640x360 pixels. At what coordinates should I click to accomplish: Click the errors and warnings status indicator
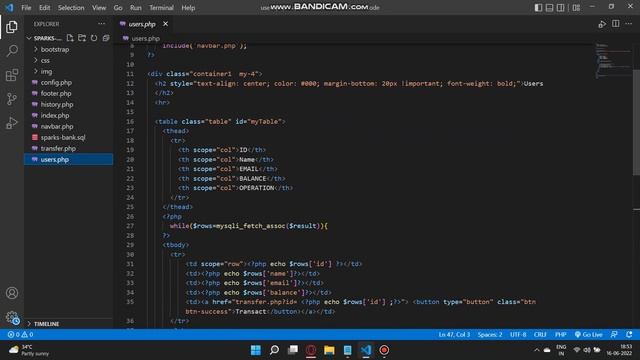[20, 334]
